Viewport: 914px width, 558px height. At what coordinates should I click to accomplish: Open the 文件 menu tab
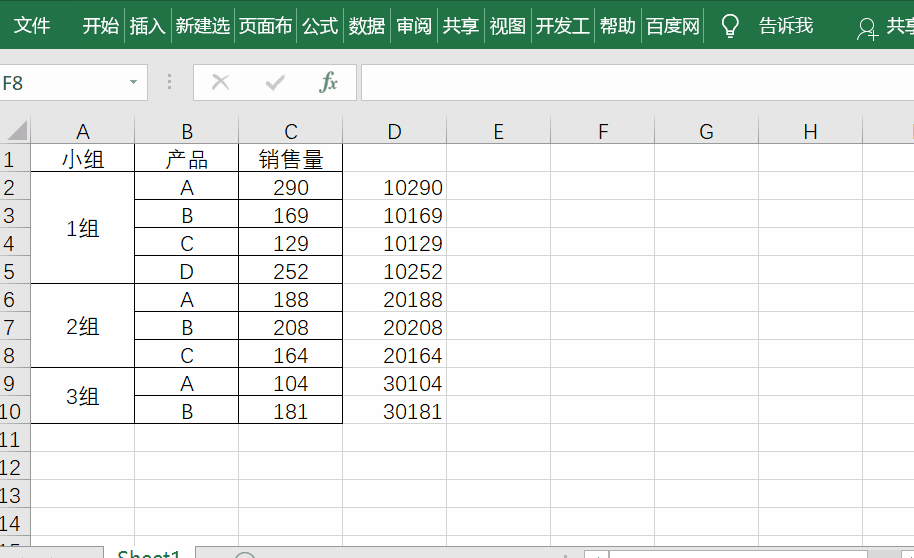(x=31, y=26)
